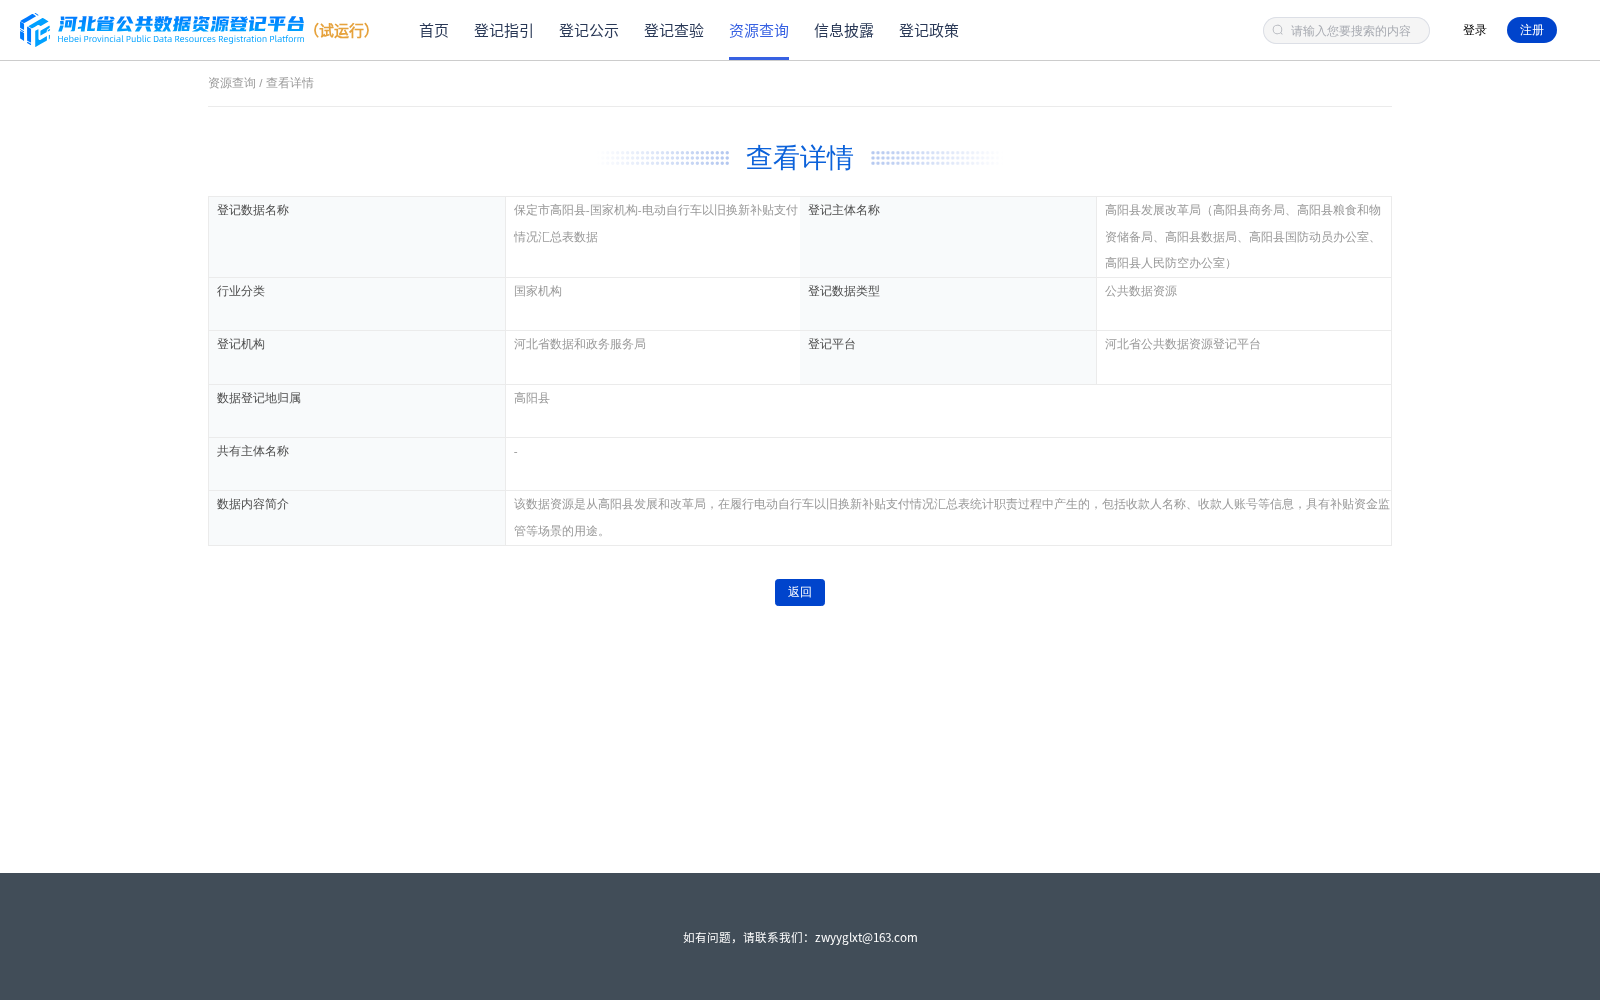Click the 查看详情 page heading

800,158
